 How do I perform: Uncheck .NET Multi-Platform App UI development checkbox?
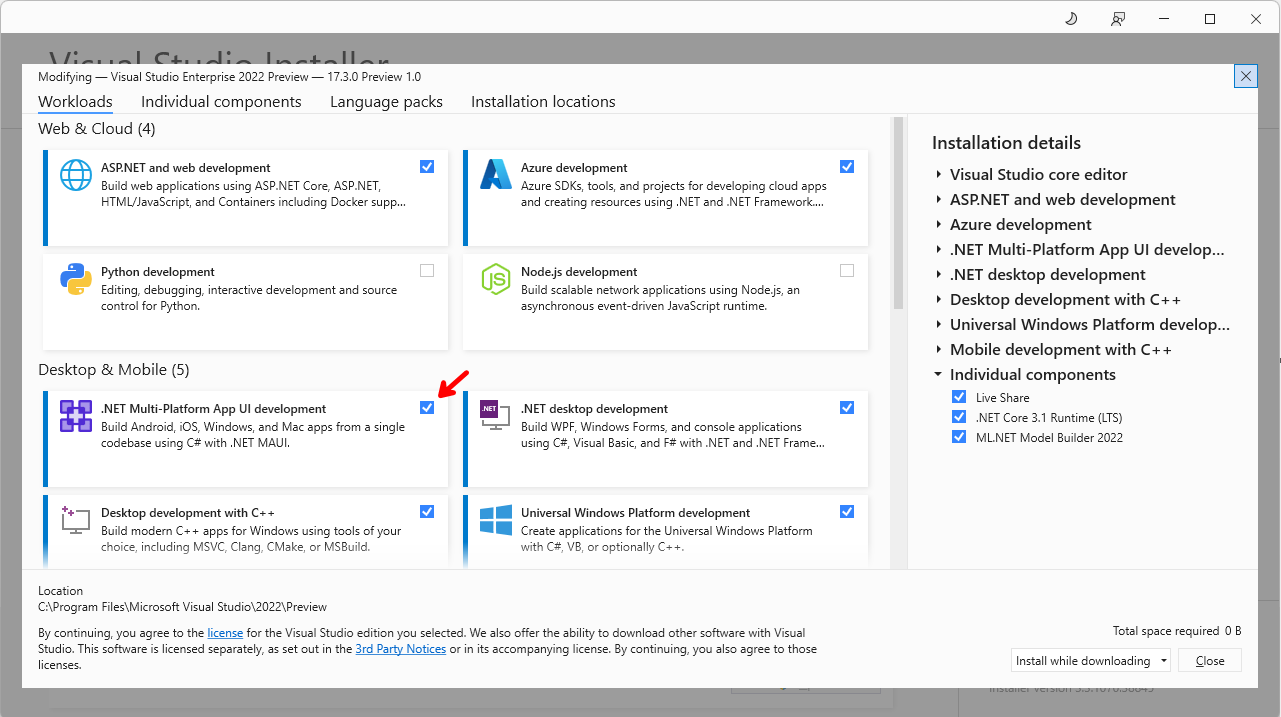(x=427, y=408)
